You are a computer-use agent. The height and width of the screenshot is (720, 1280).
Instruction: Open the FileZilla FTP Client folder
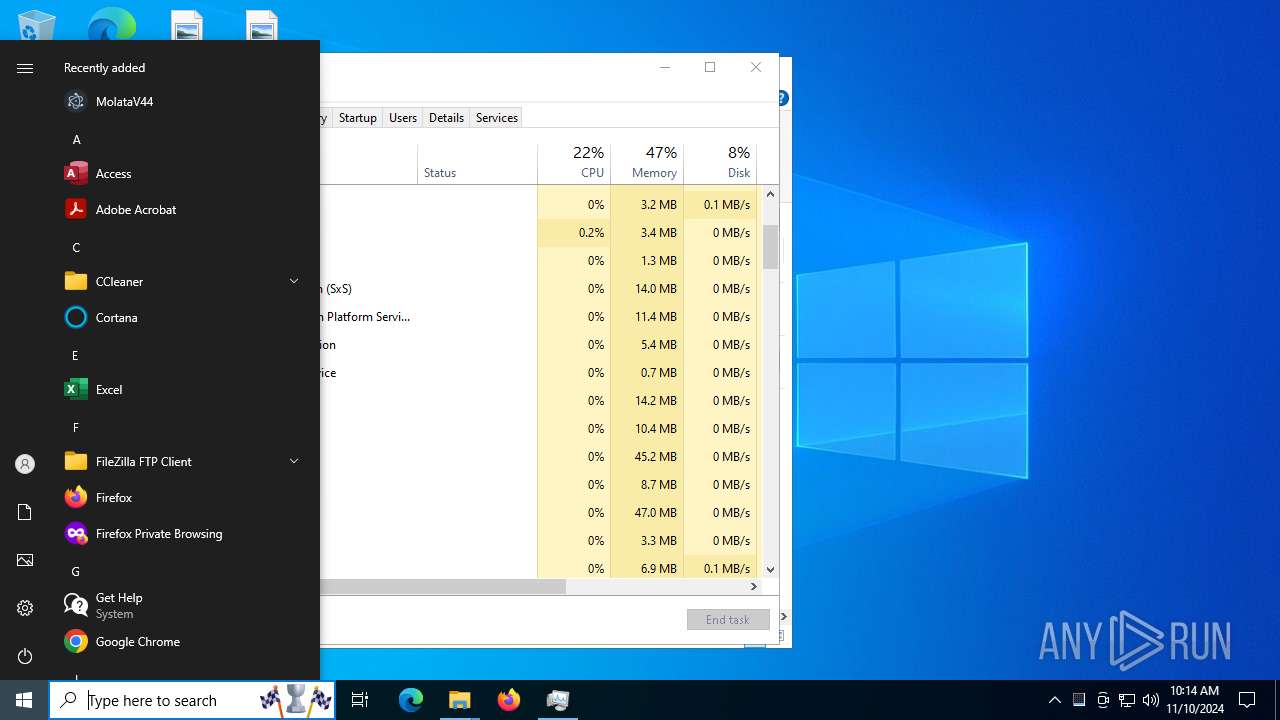pyautogui.click(x=184, y=462)
